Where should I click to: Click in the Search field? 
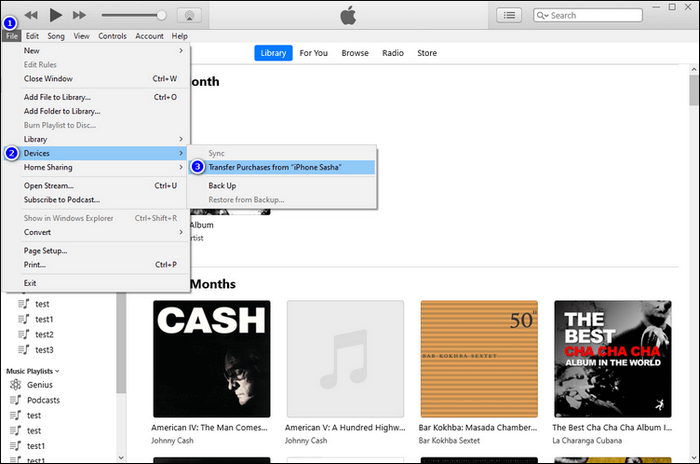pyautogui.click(x=588, y=15)
